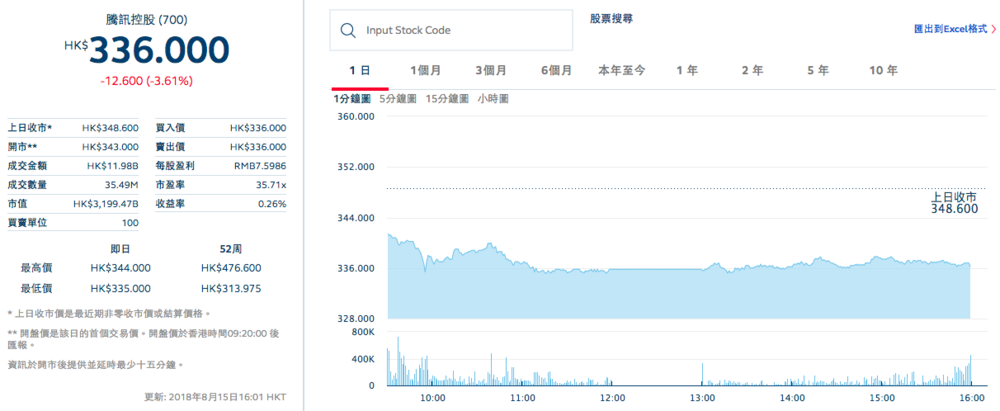
Task: Click the 13:00 time axis label
Action: [x=702, y=398]
